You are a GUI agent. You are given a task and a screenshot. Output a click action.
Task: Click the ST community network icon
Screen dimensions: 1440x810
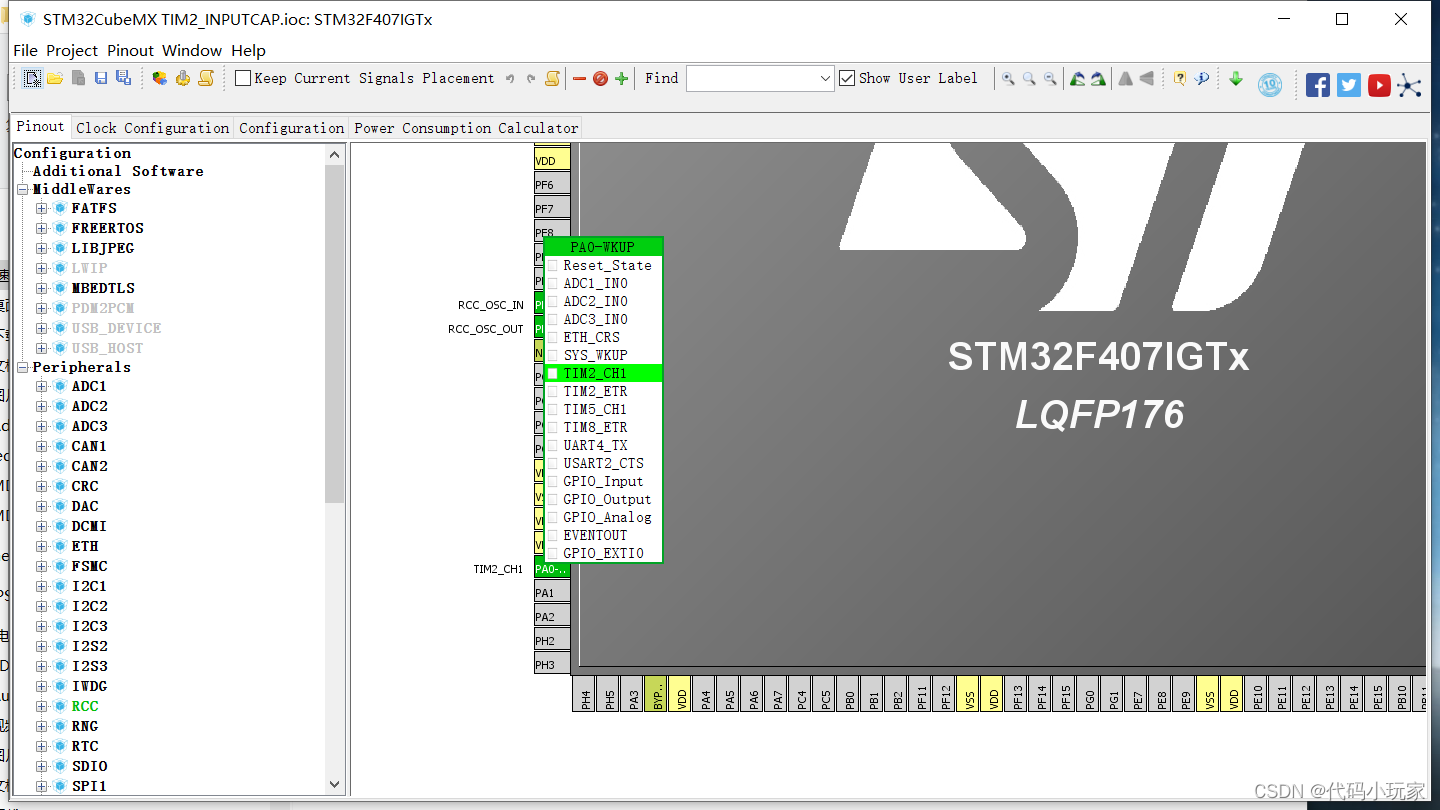pos(1409,85)
